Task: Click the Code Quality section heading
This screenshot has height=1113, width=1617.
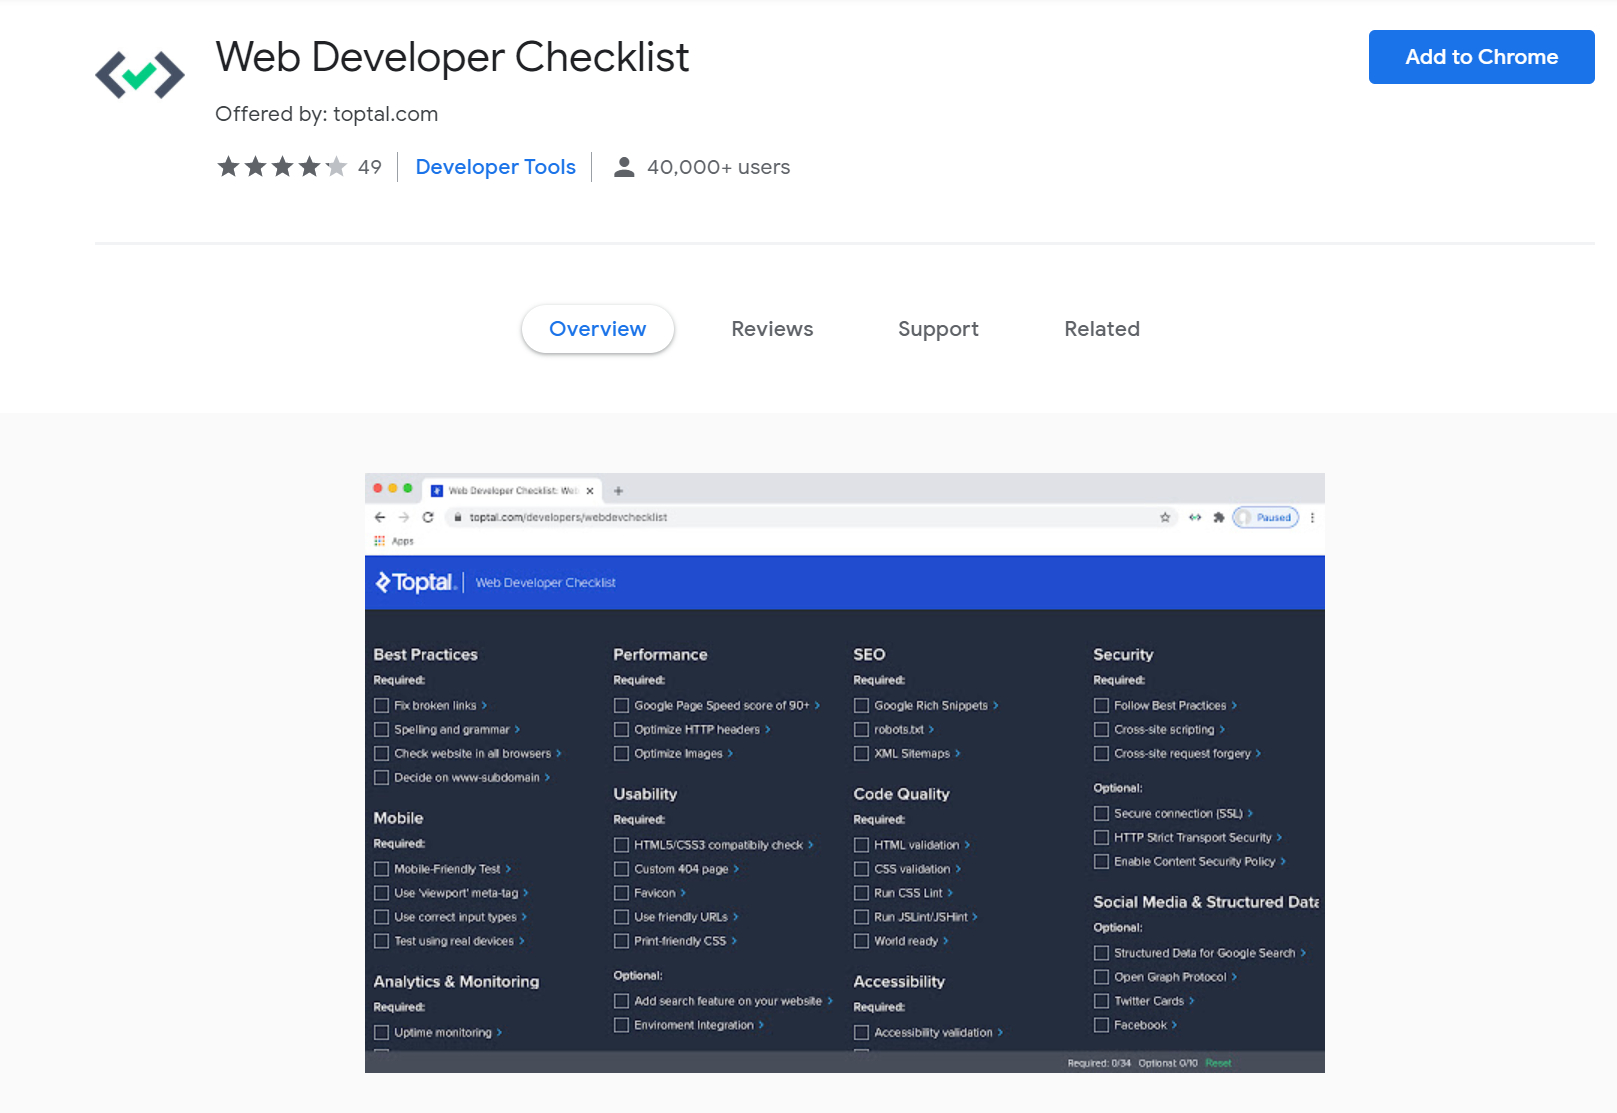Action: pos(902,794)
